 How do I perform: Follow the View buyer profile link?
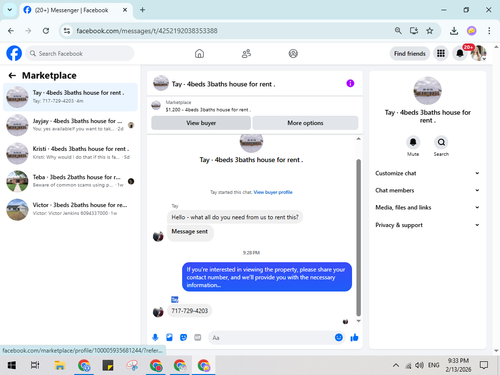(273, 192)
